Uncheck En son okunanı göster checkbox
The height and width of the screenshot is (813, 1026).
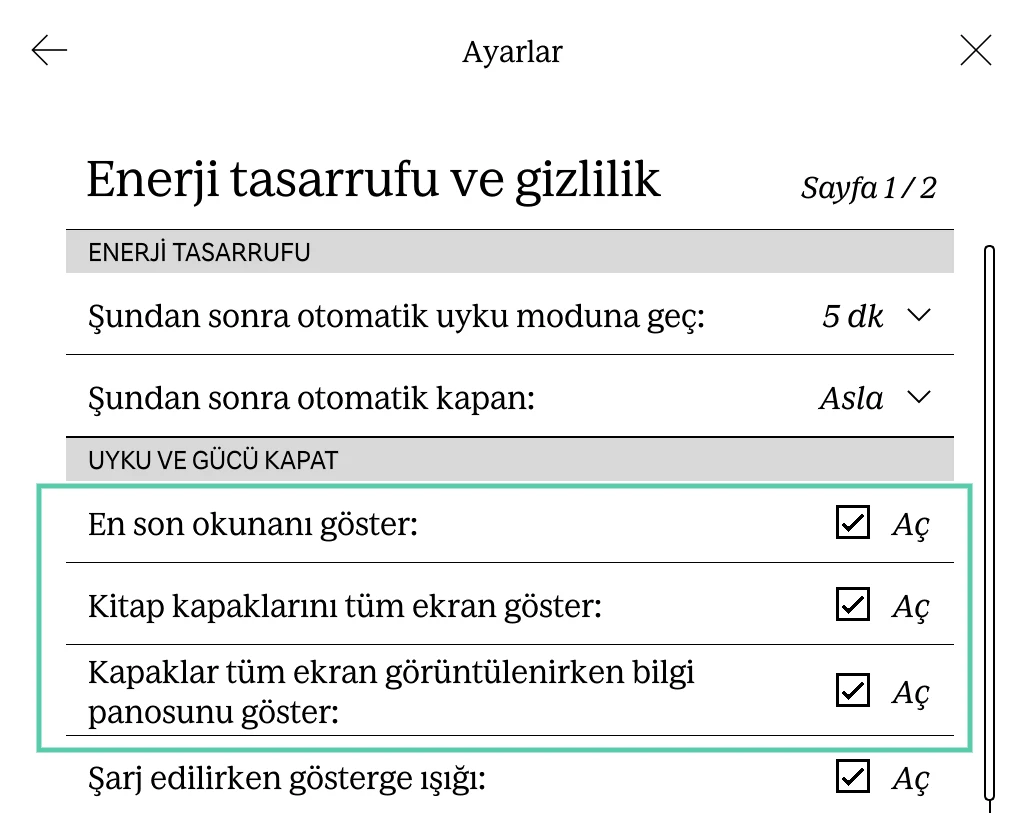(852, 523)
